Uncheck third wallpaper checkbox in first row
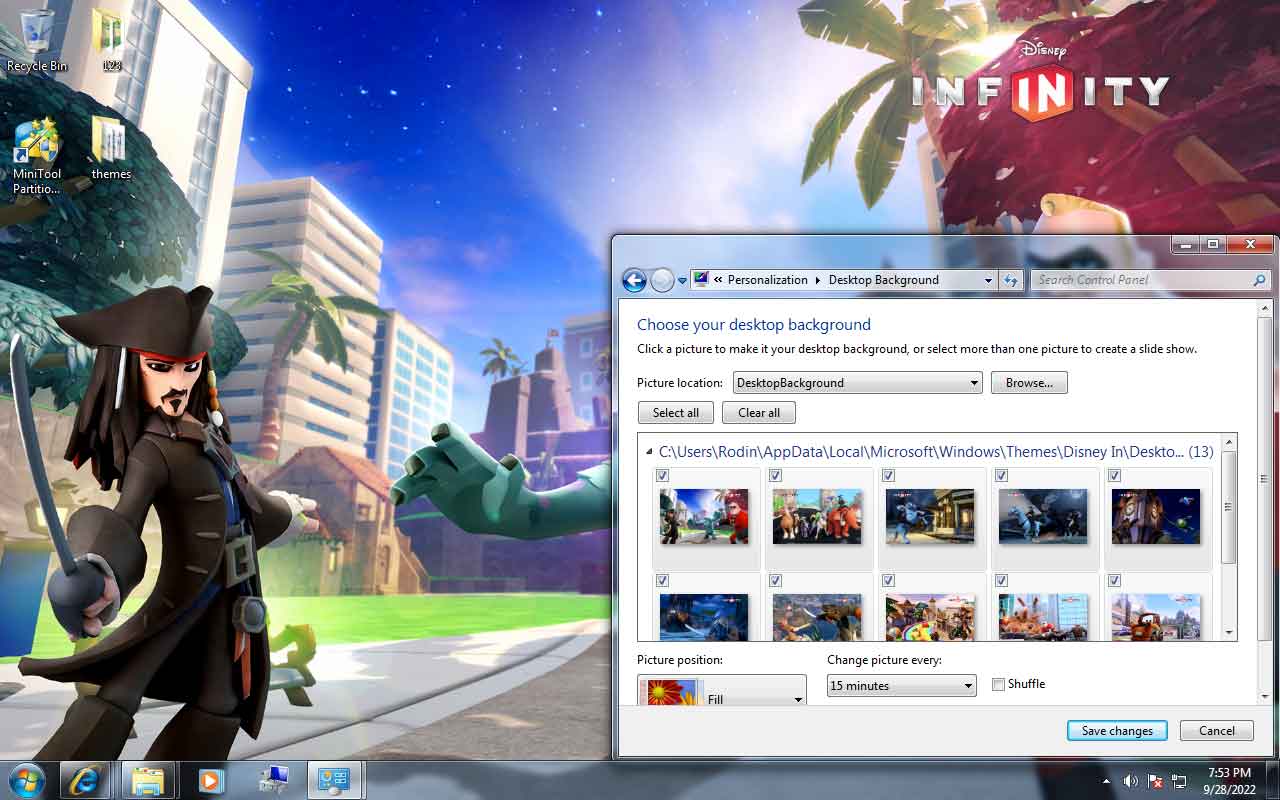Screen dimensions: 1280x800 coord(888,476)
